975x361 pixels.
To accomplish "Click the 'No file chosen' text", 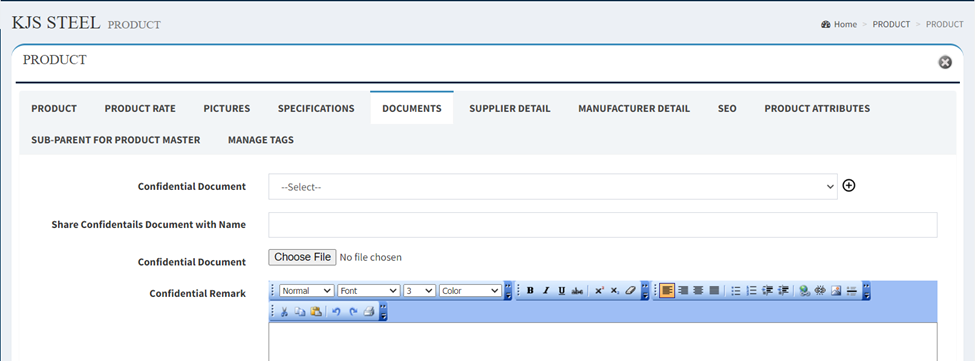I will 371,257.
